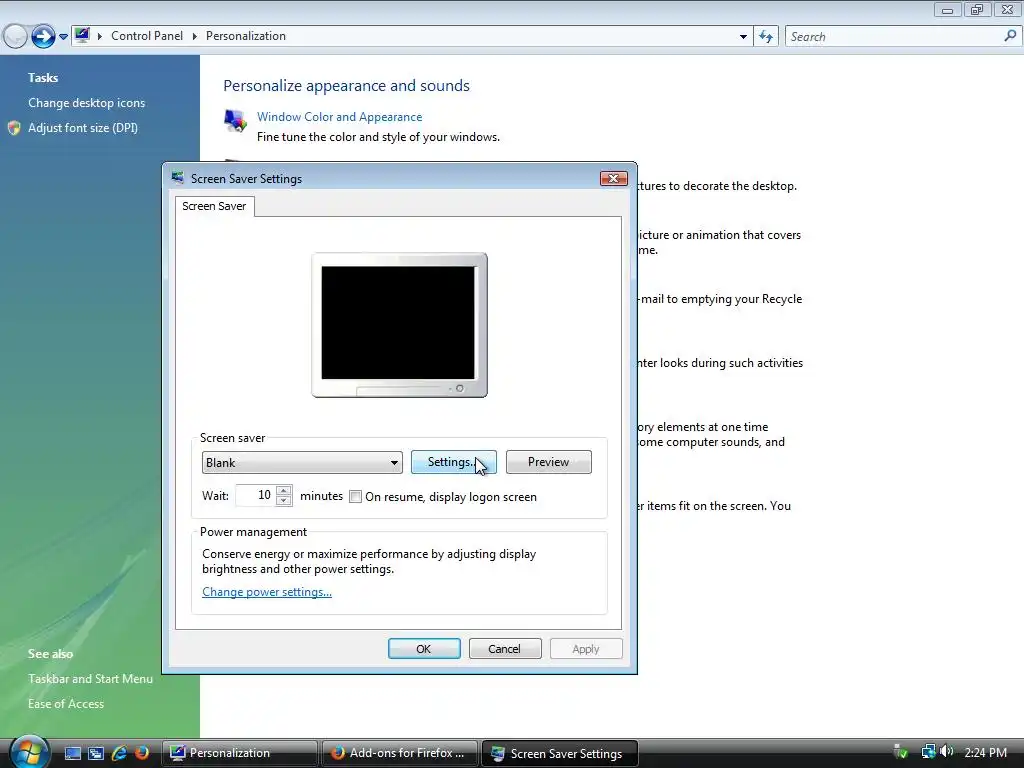The width and height of the screenshot is (1024, 768).
Task: Click Personalization in the address bar
Action: pyautogui.click(x=246, y=36)
